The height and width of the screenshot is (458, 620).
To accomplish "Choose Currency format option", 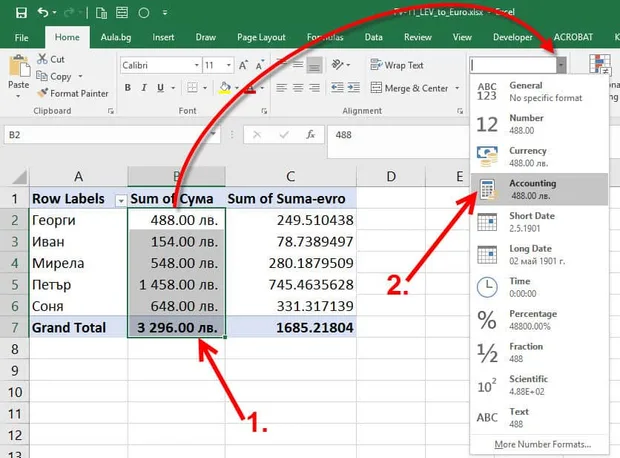I will coord(539,157).
